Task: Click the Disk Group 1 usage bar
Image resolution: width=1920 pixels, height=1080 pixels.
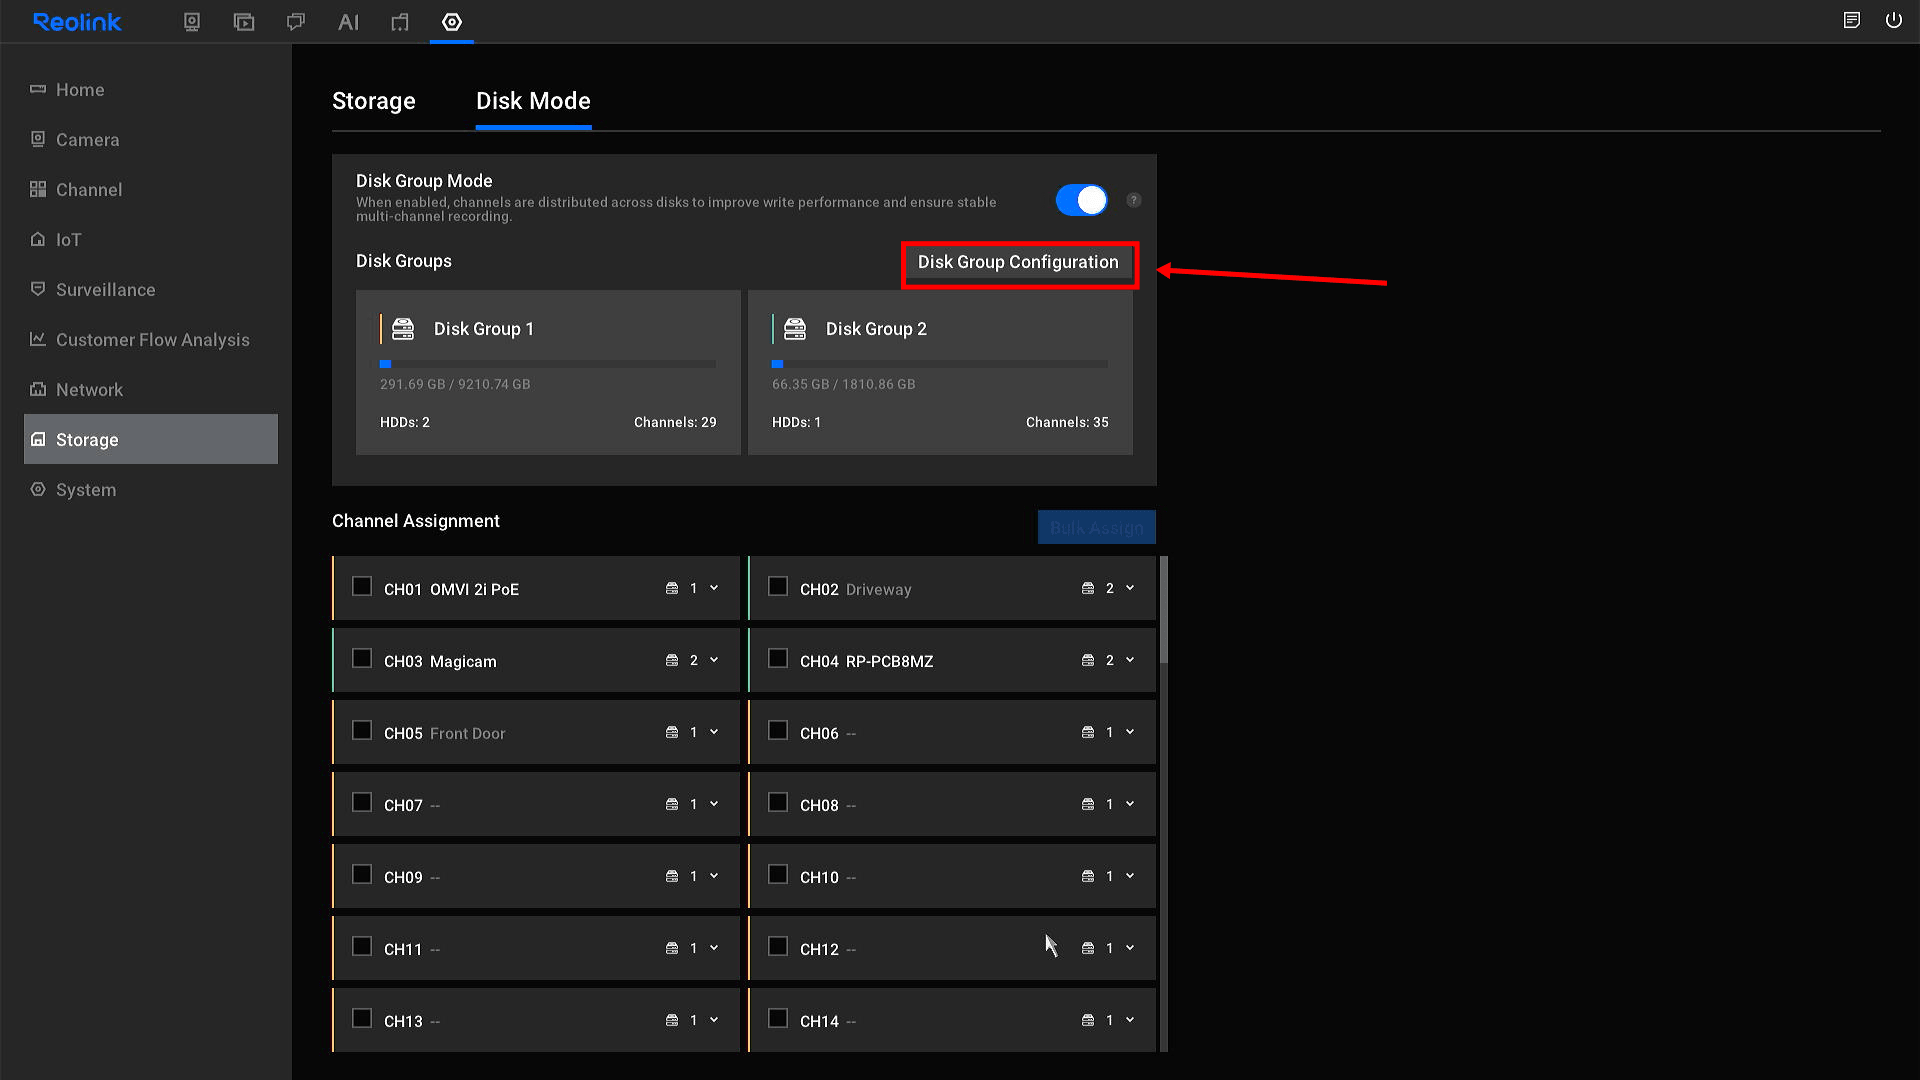Action: (548, 364)
